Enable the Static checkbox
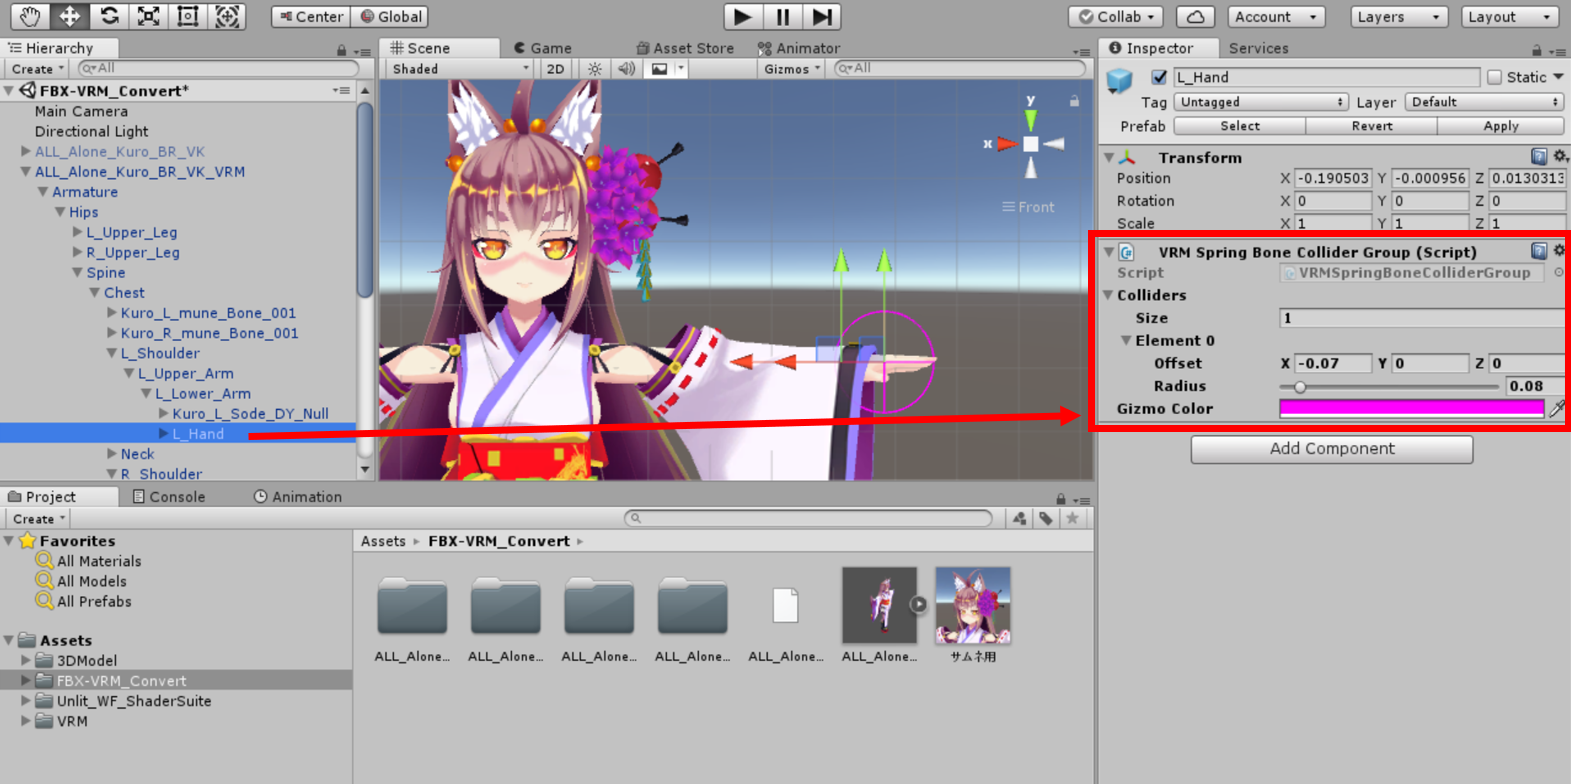The width and height of the screenshot is (1571, 784). click(x=1494, y=77)
